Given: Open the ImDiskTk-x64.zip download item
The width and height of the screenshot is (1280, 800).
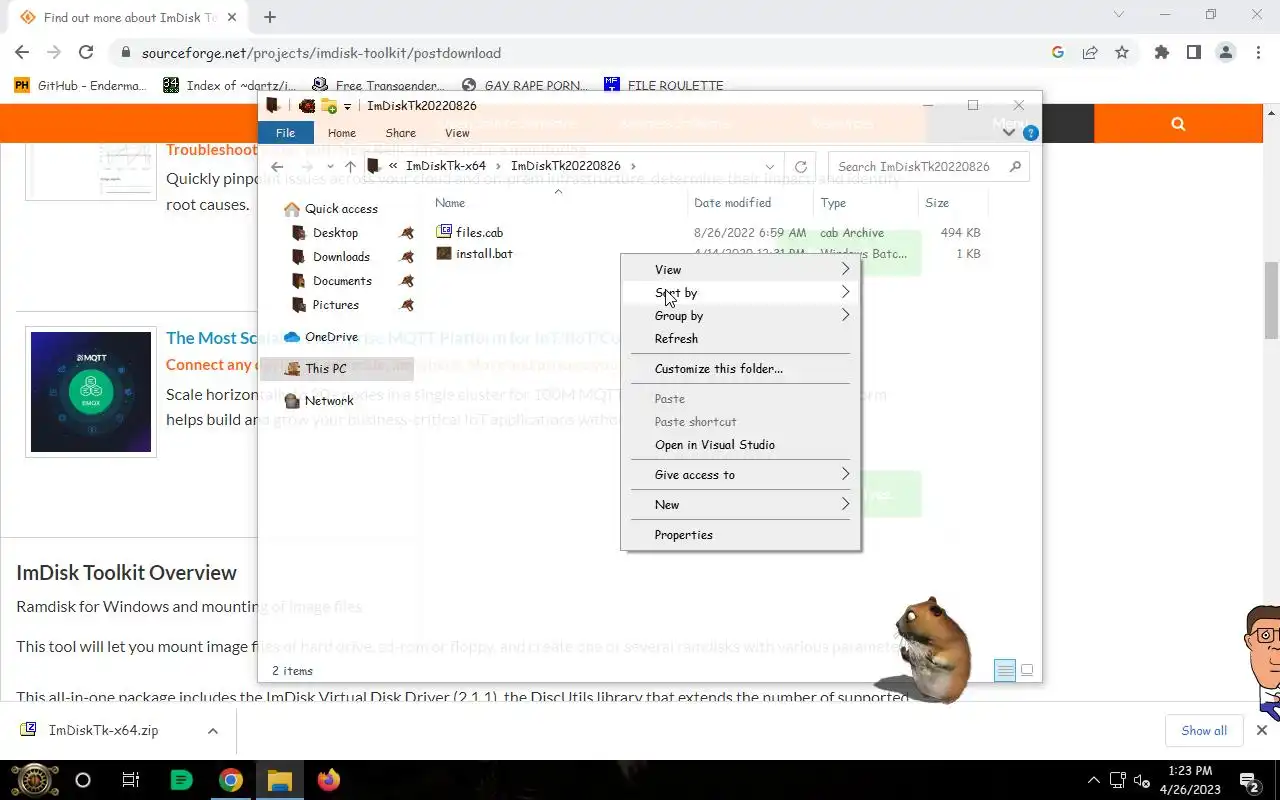Looking at the screenshot, I should point(103,731).
